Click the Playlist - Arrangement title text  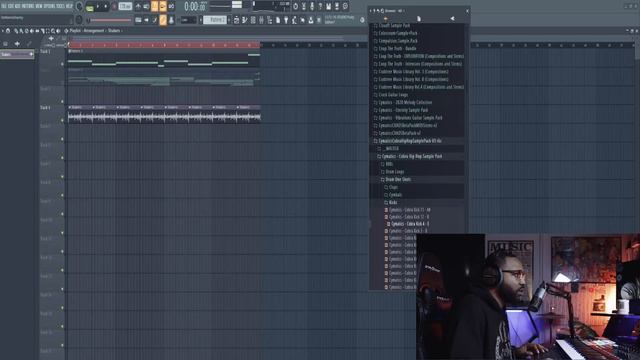pyautogui.click(x=87, y=31)
